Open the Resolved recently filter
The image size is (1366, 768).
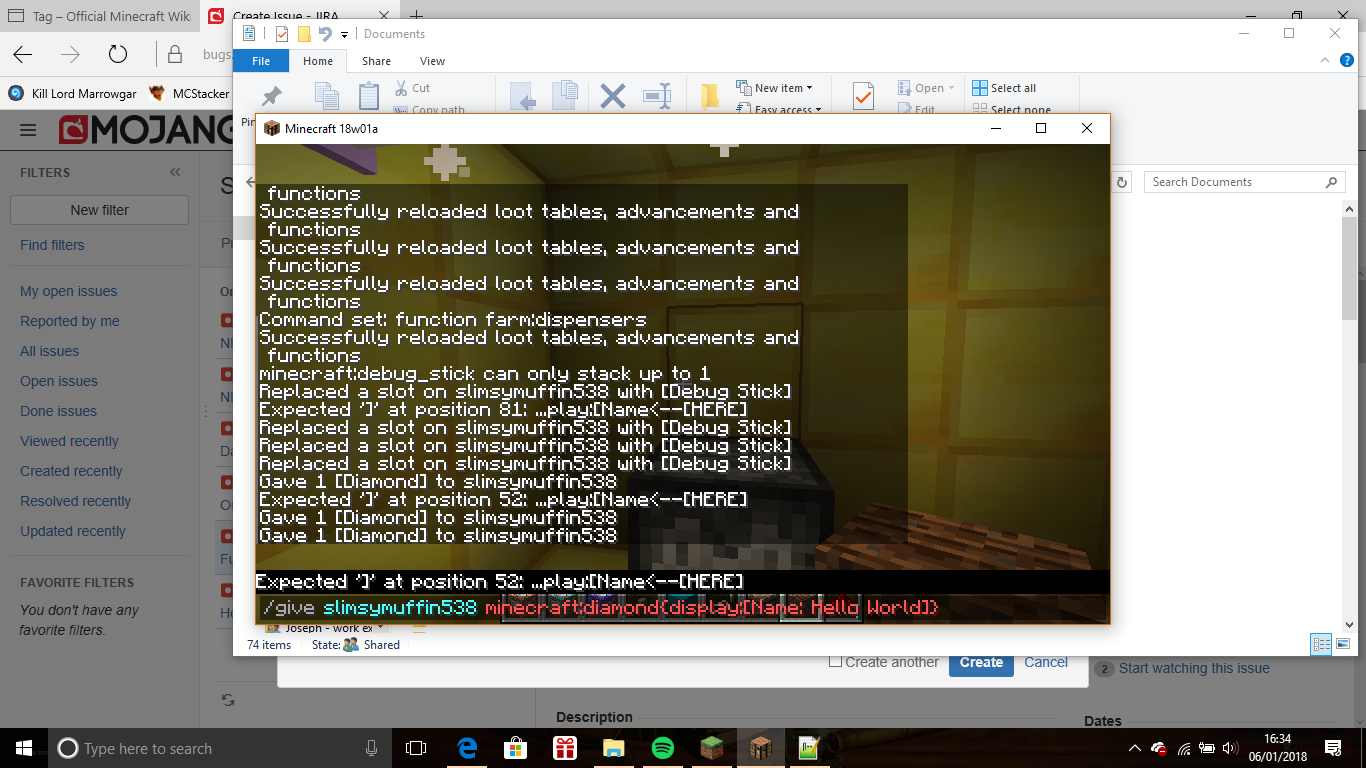tap(76, 501)
